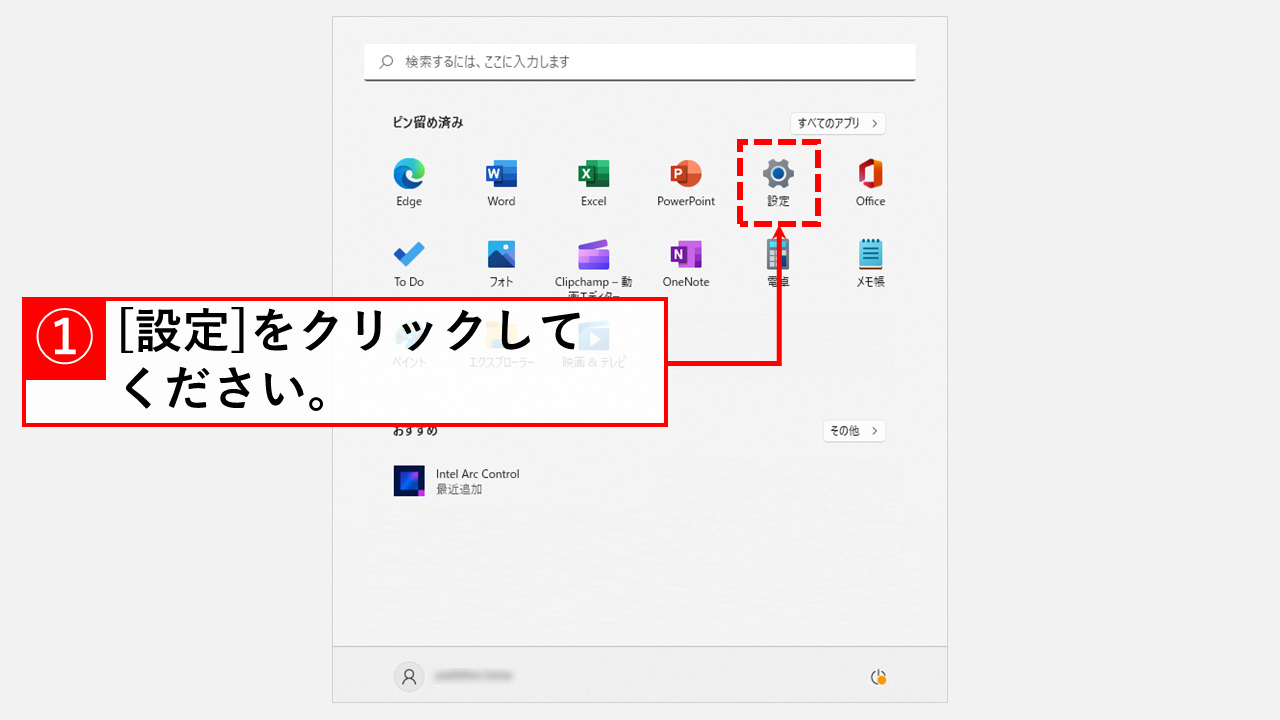
Task: Open the power options
Action: coord(879,676)
